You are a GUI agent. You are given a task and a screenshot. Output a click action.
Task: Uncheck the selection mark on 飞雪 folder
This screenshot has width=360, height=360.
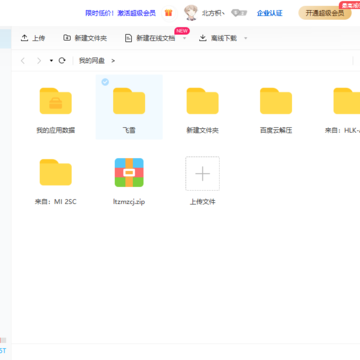pyautogui.click(x=105, y=82)
